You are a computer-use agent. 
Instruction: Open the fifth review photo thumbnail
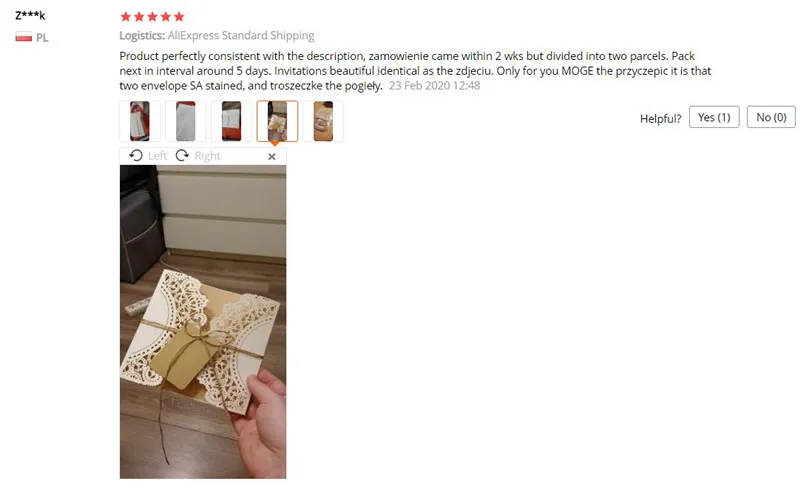(323, 121)
